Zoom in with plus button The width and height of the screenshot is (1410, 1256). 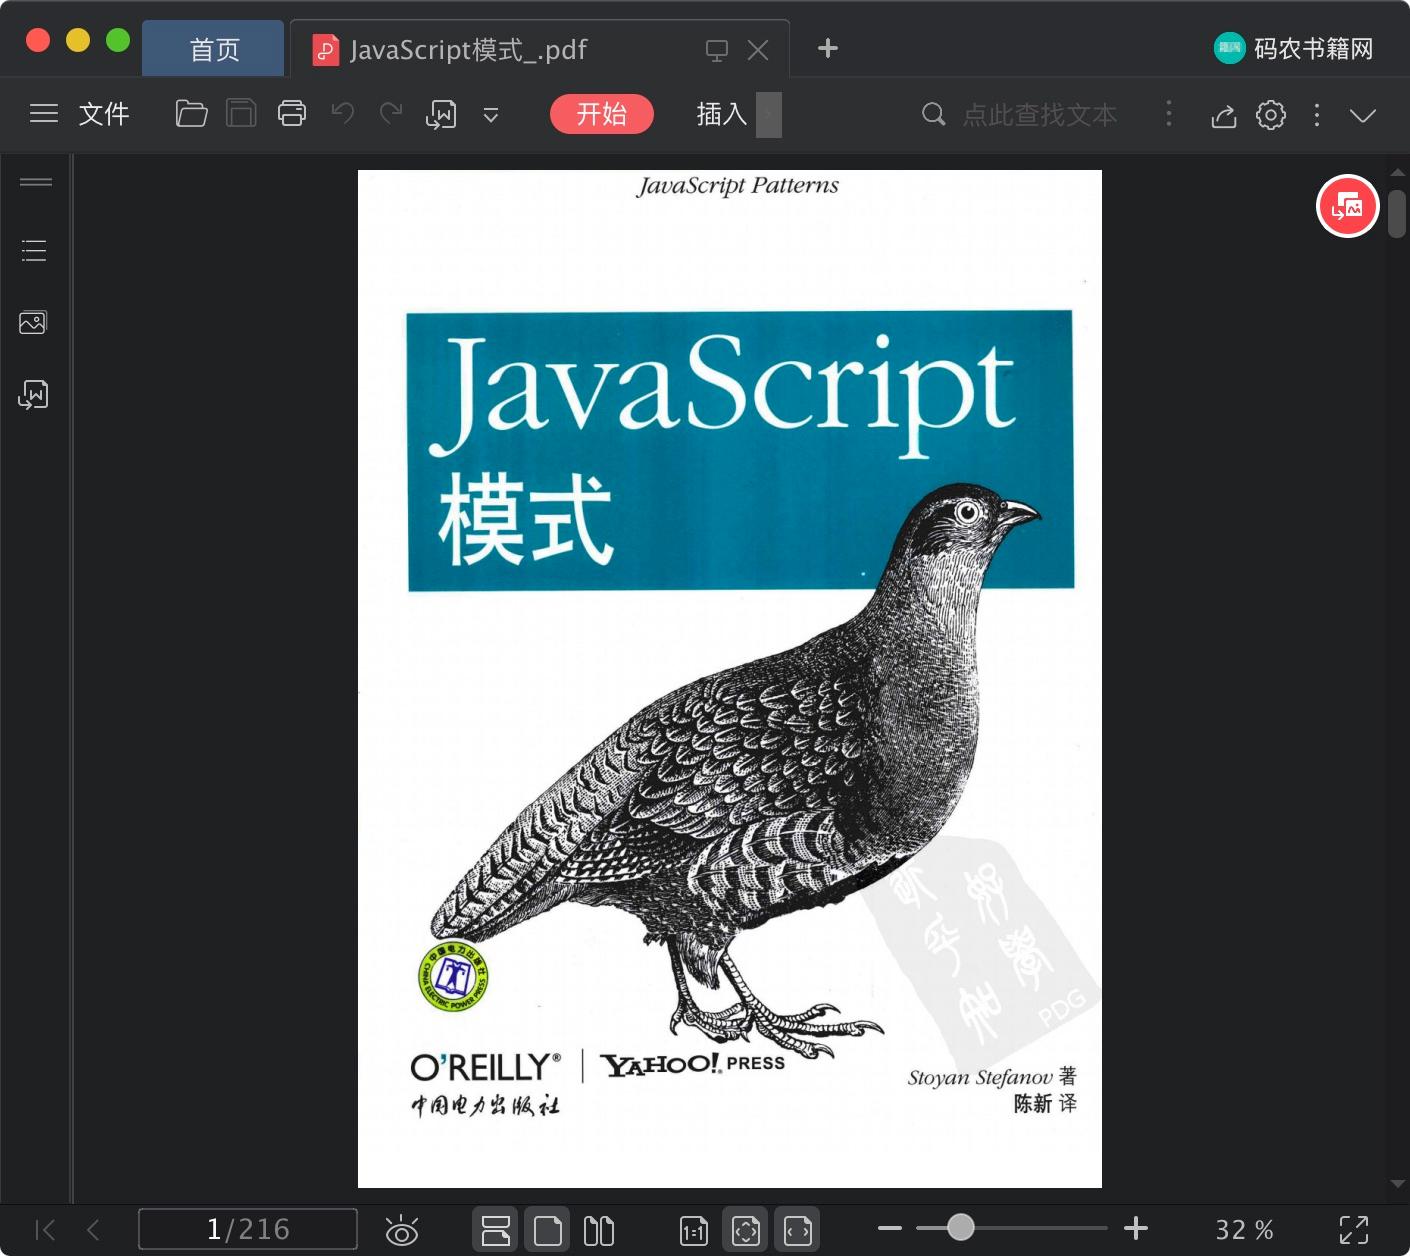click(x=1136, y=1228)
